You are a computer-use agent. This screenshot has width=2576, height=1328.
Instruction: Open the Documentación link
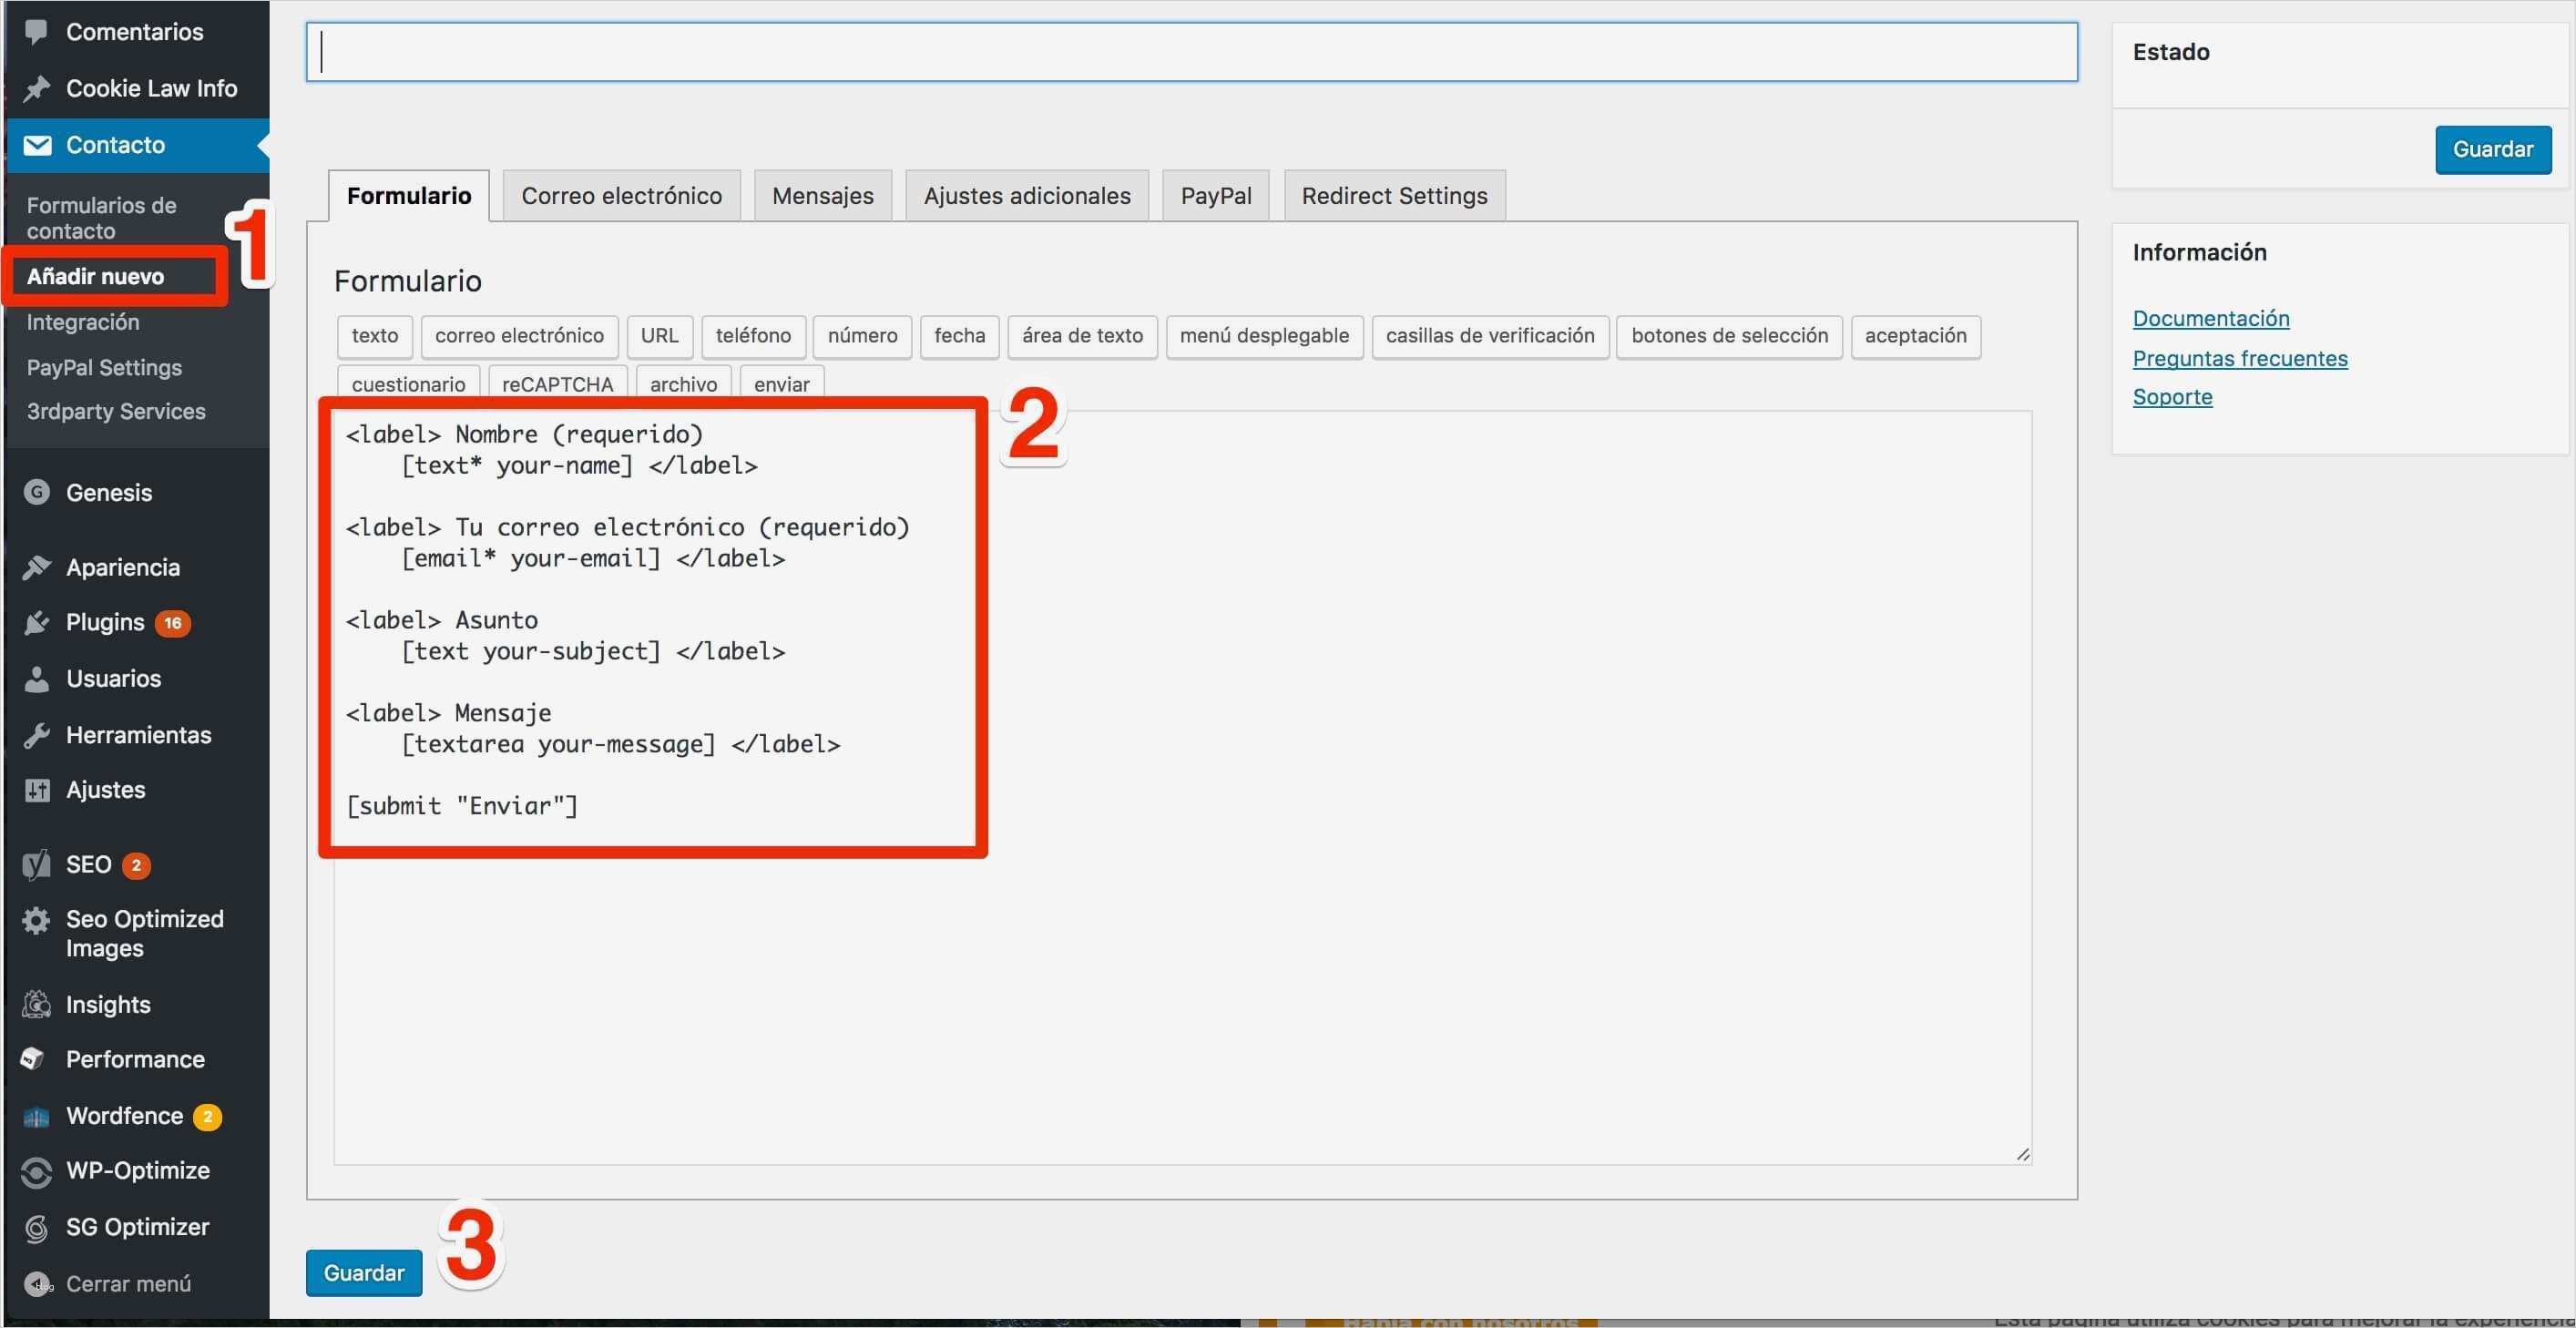(2210, 318)
